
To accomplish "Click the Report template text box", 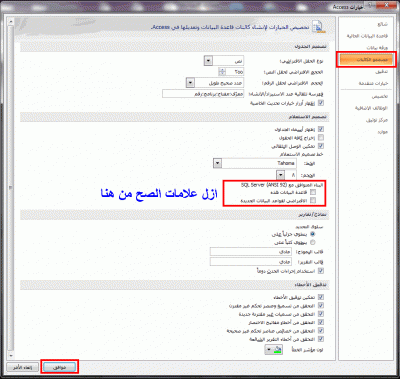I will tap(251, 262).
